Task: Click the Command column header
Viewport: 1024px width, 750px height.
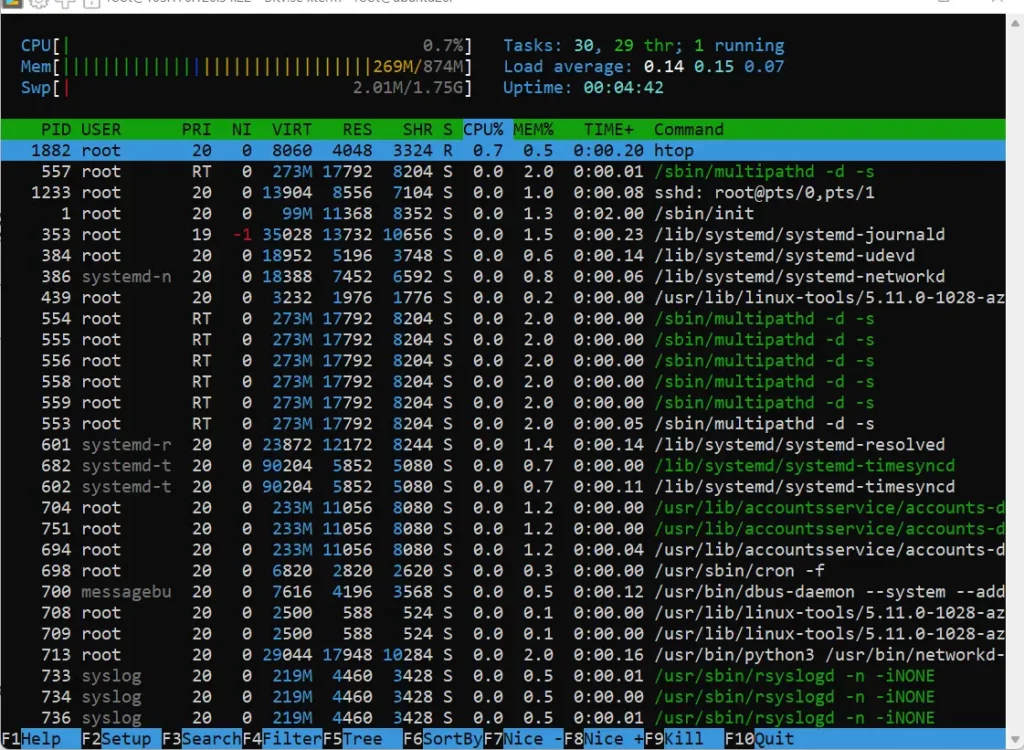Action: point(689,129)
